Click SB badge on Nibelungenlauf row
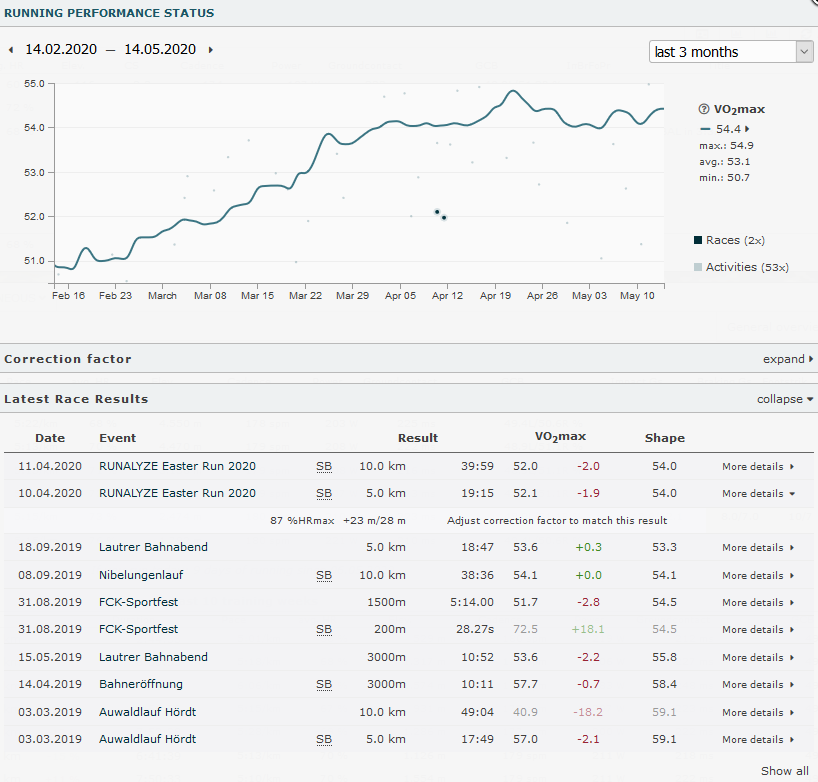Screen dimensions: 818x782 [x=324, y=575]
